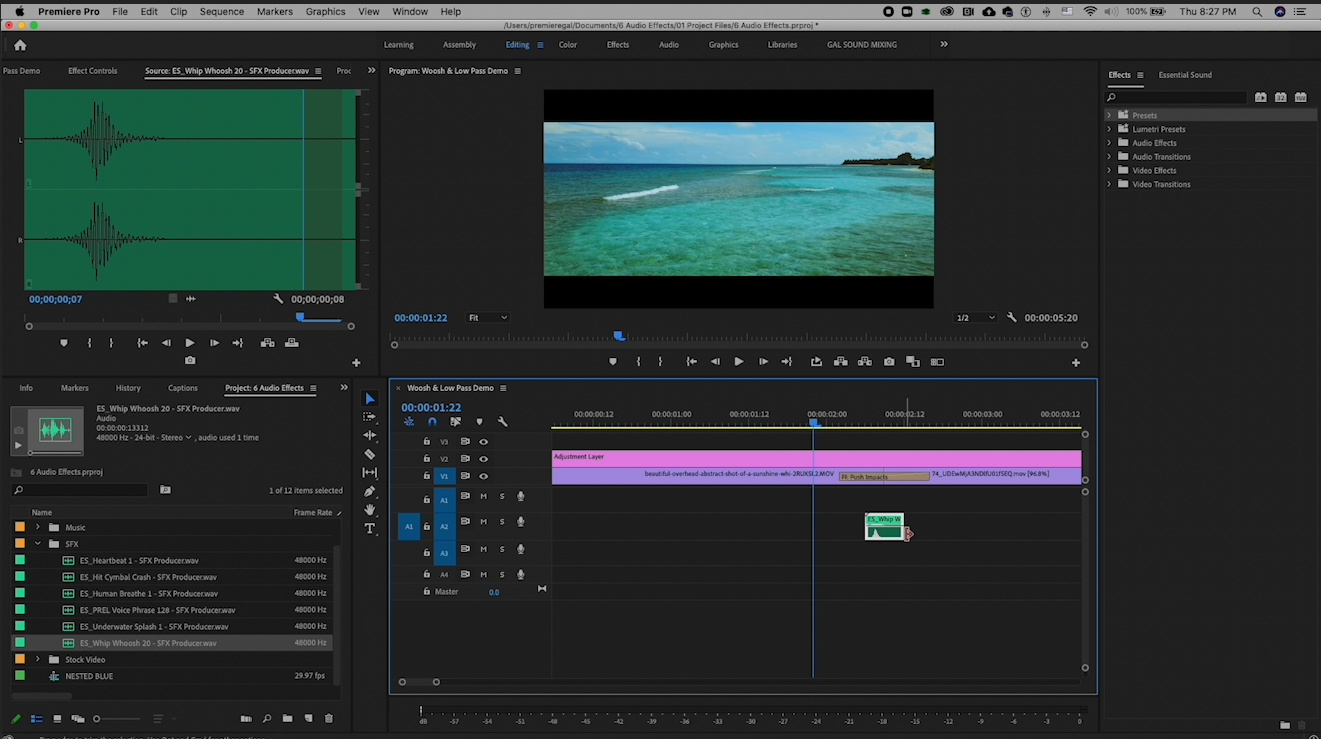The height and width of the screenshot is (739, 1321).
Task: Toggle Snap in Timeline magnet icon
Action: coord(432,422)
